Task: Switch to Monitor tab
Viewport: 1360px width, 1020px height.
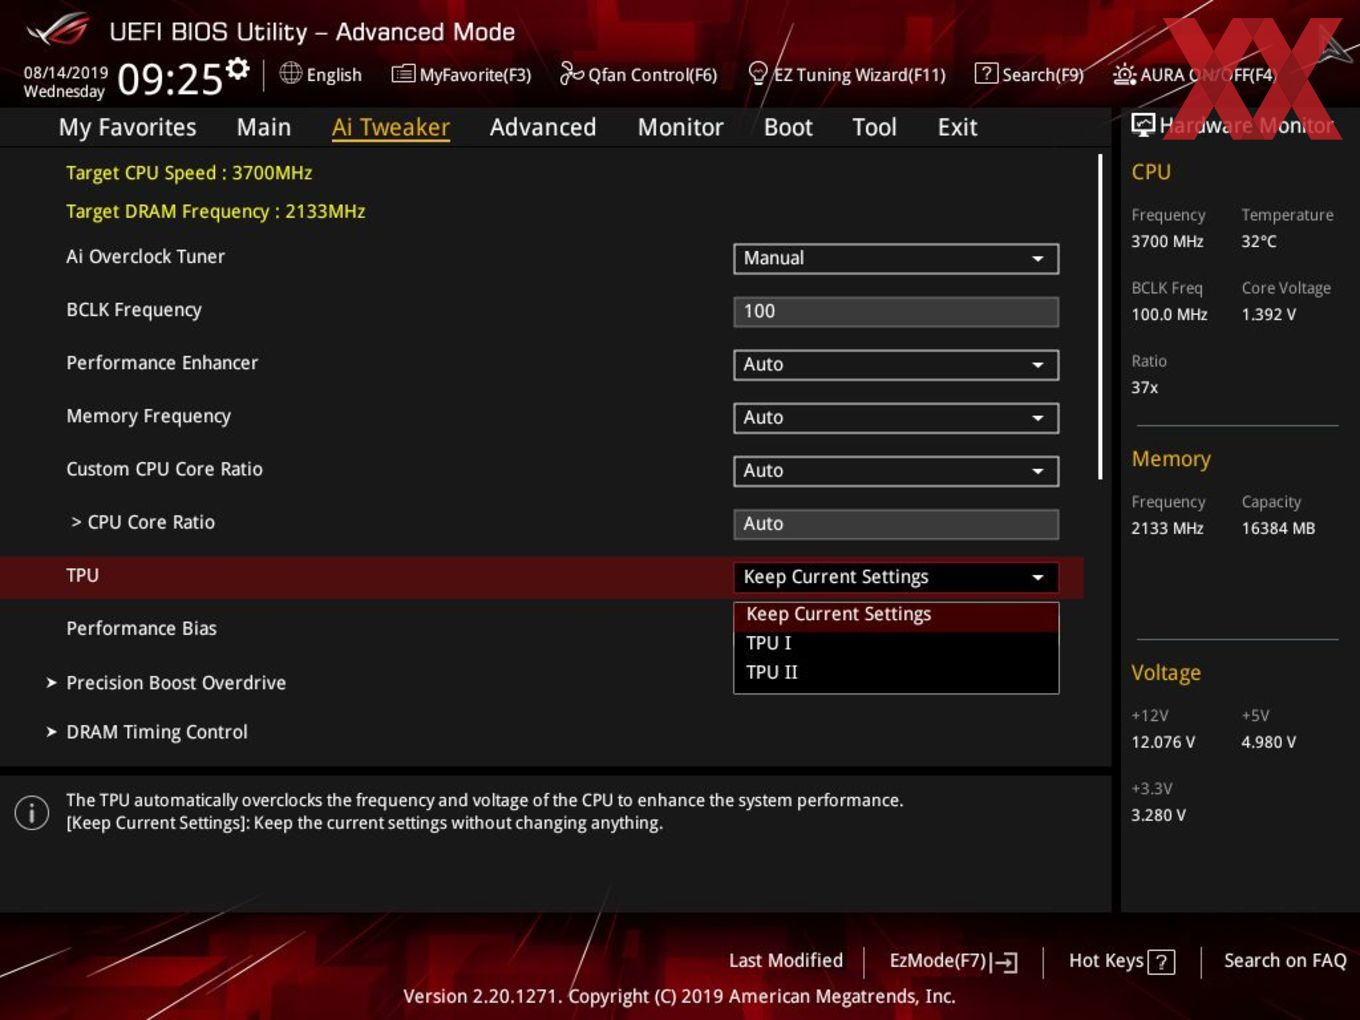Action: point(680,127)
